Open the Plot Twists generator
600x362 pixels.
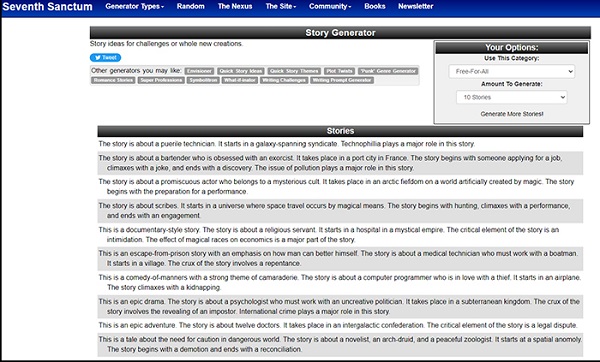339,71
